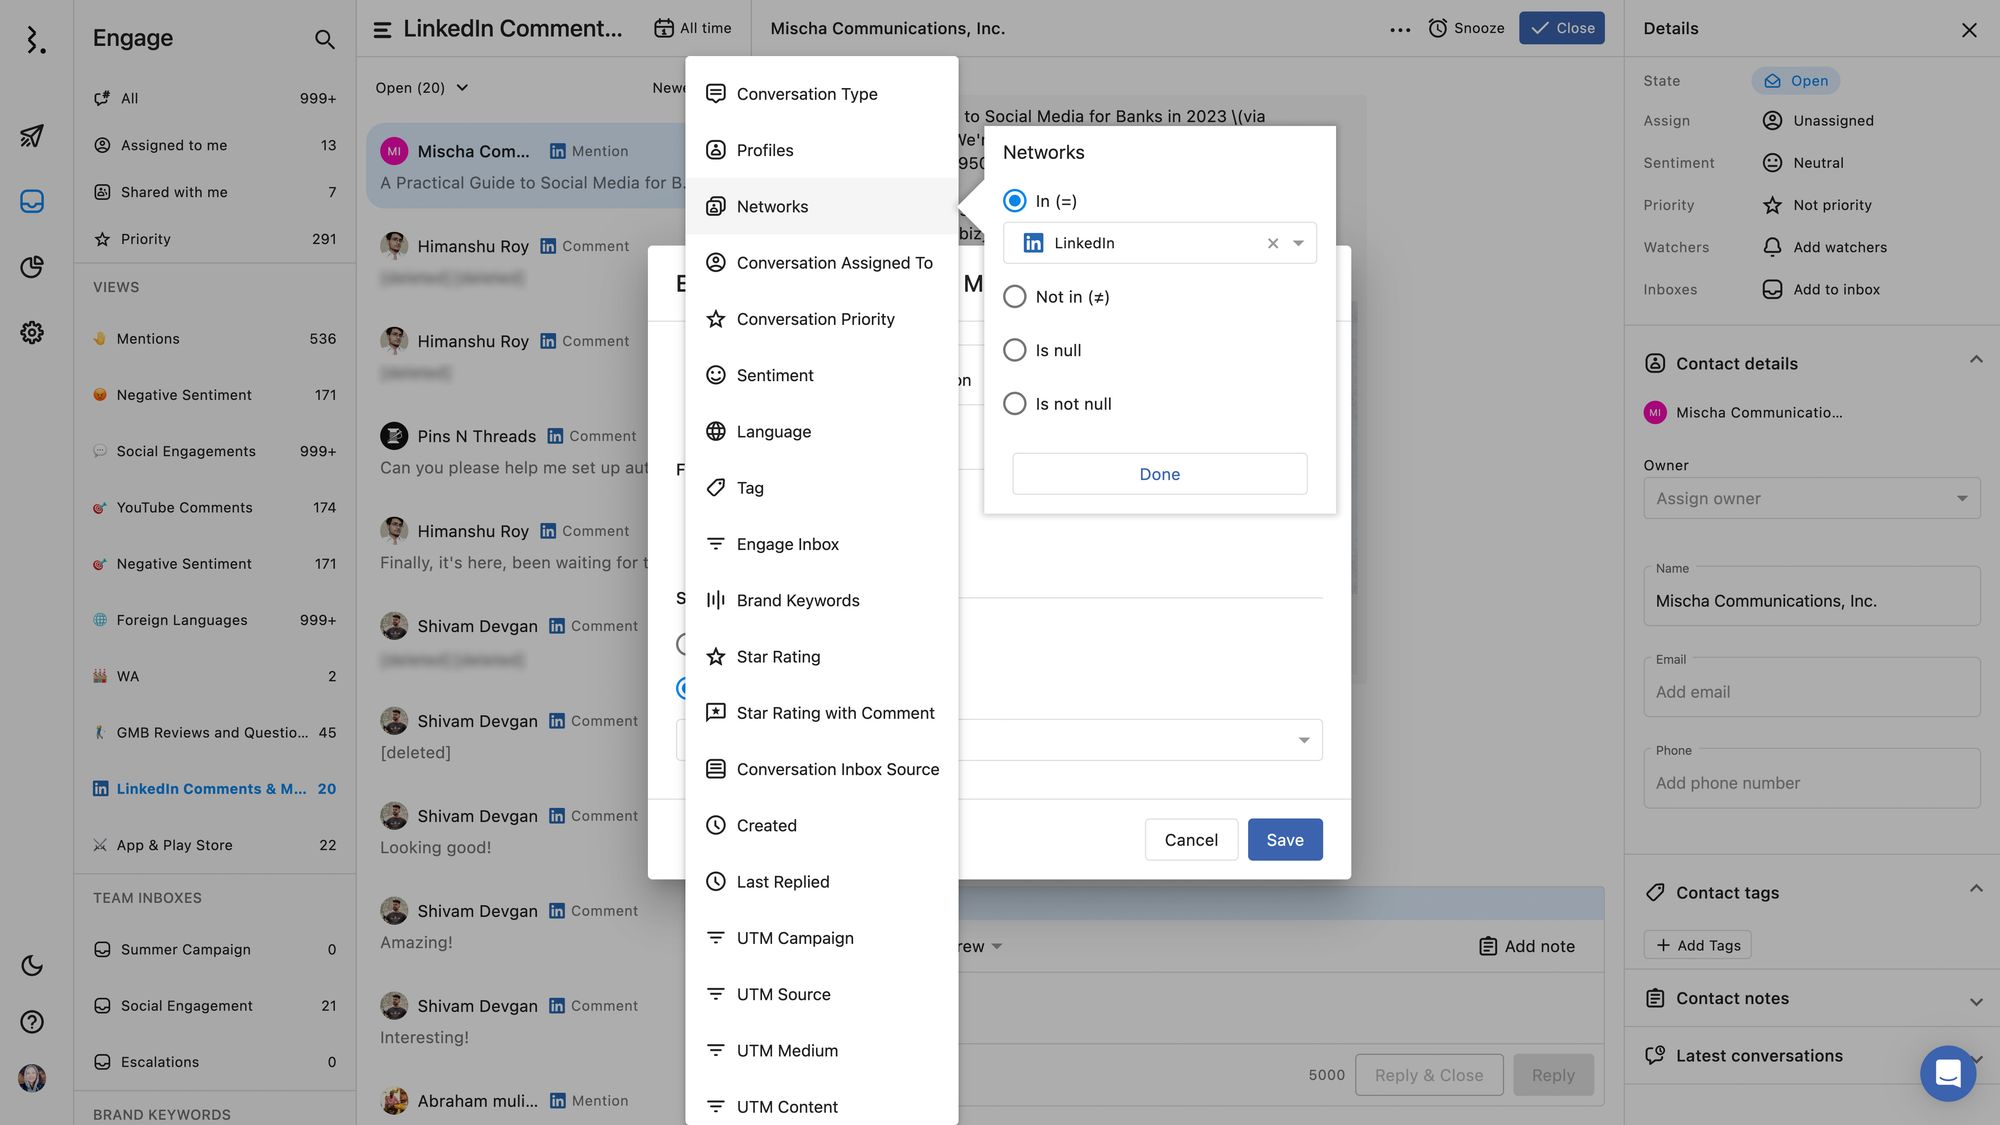Clear the LinkedIn selection with X
This screenshot has height=1125, width=2000.
tap(1273, 243)
